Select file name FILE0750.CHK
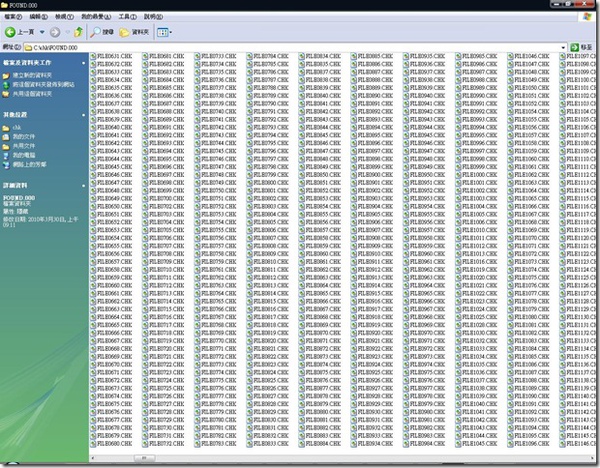The height and width of the screenshot is (468, 600). [219, 191]
